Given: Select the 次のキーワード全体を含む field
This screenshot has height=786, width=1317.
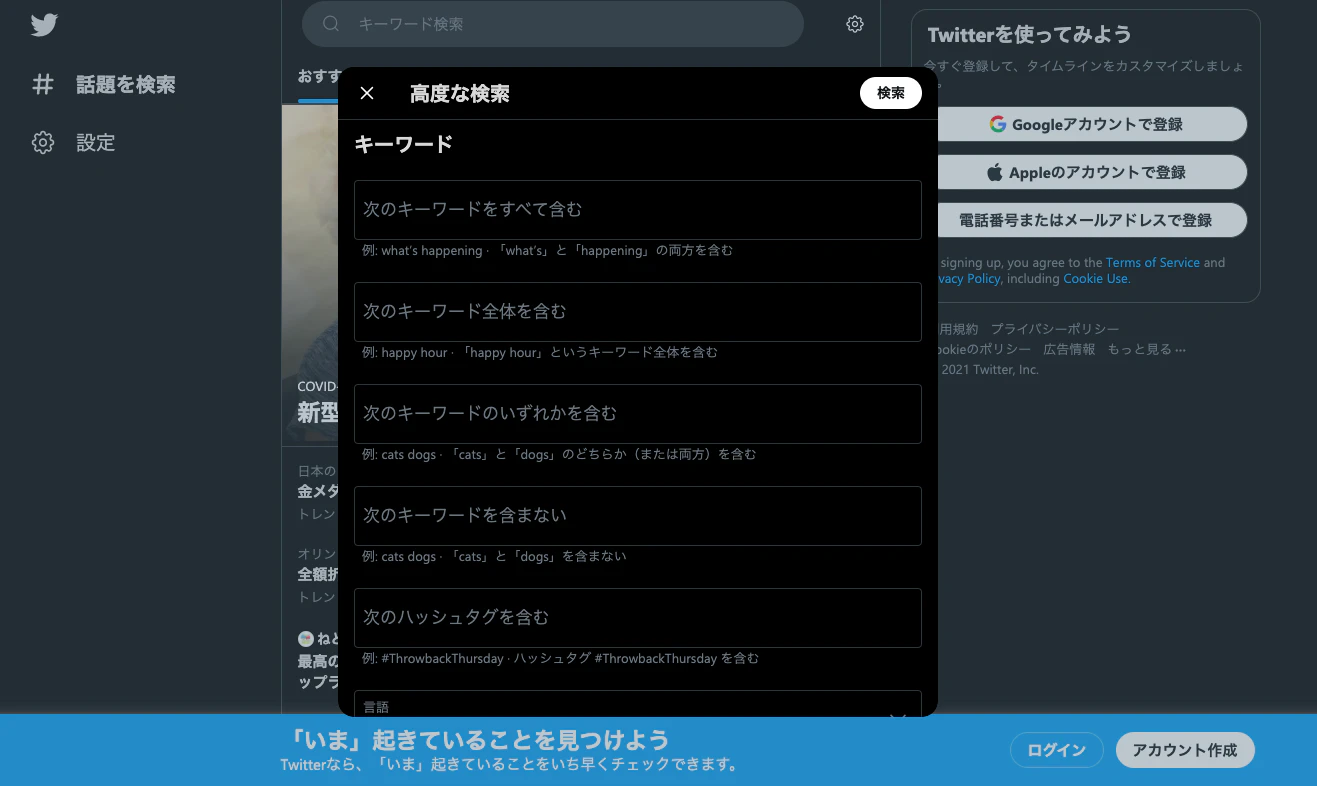Looking at the screenshot, I should [x=638, y=312].
